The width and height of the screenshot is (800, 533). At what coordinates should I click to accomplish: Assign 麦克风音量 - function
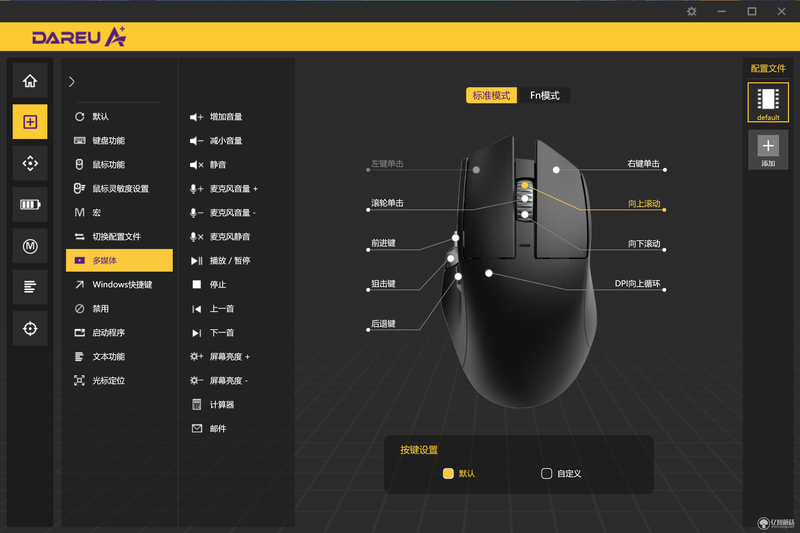tap(223, 213)
